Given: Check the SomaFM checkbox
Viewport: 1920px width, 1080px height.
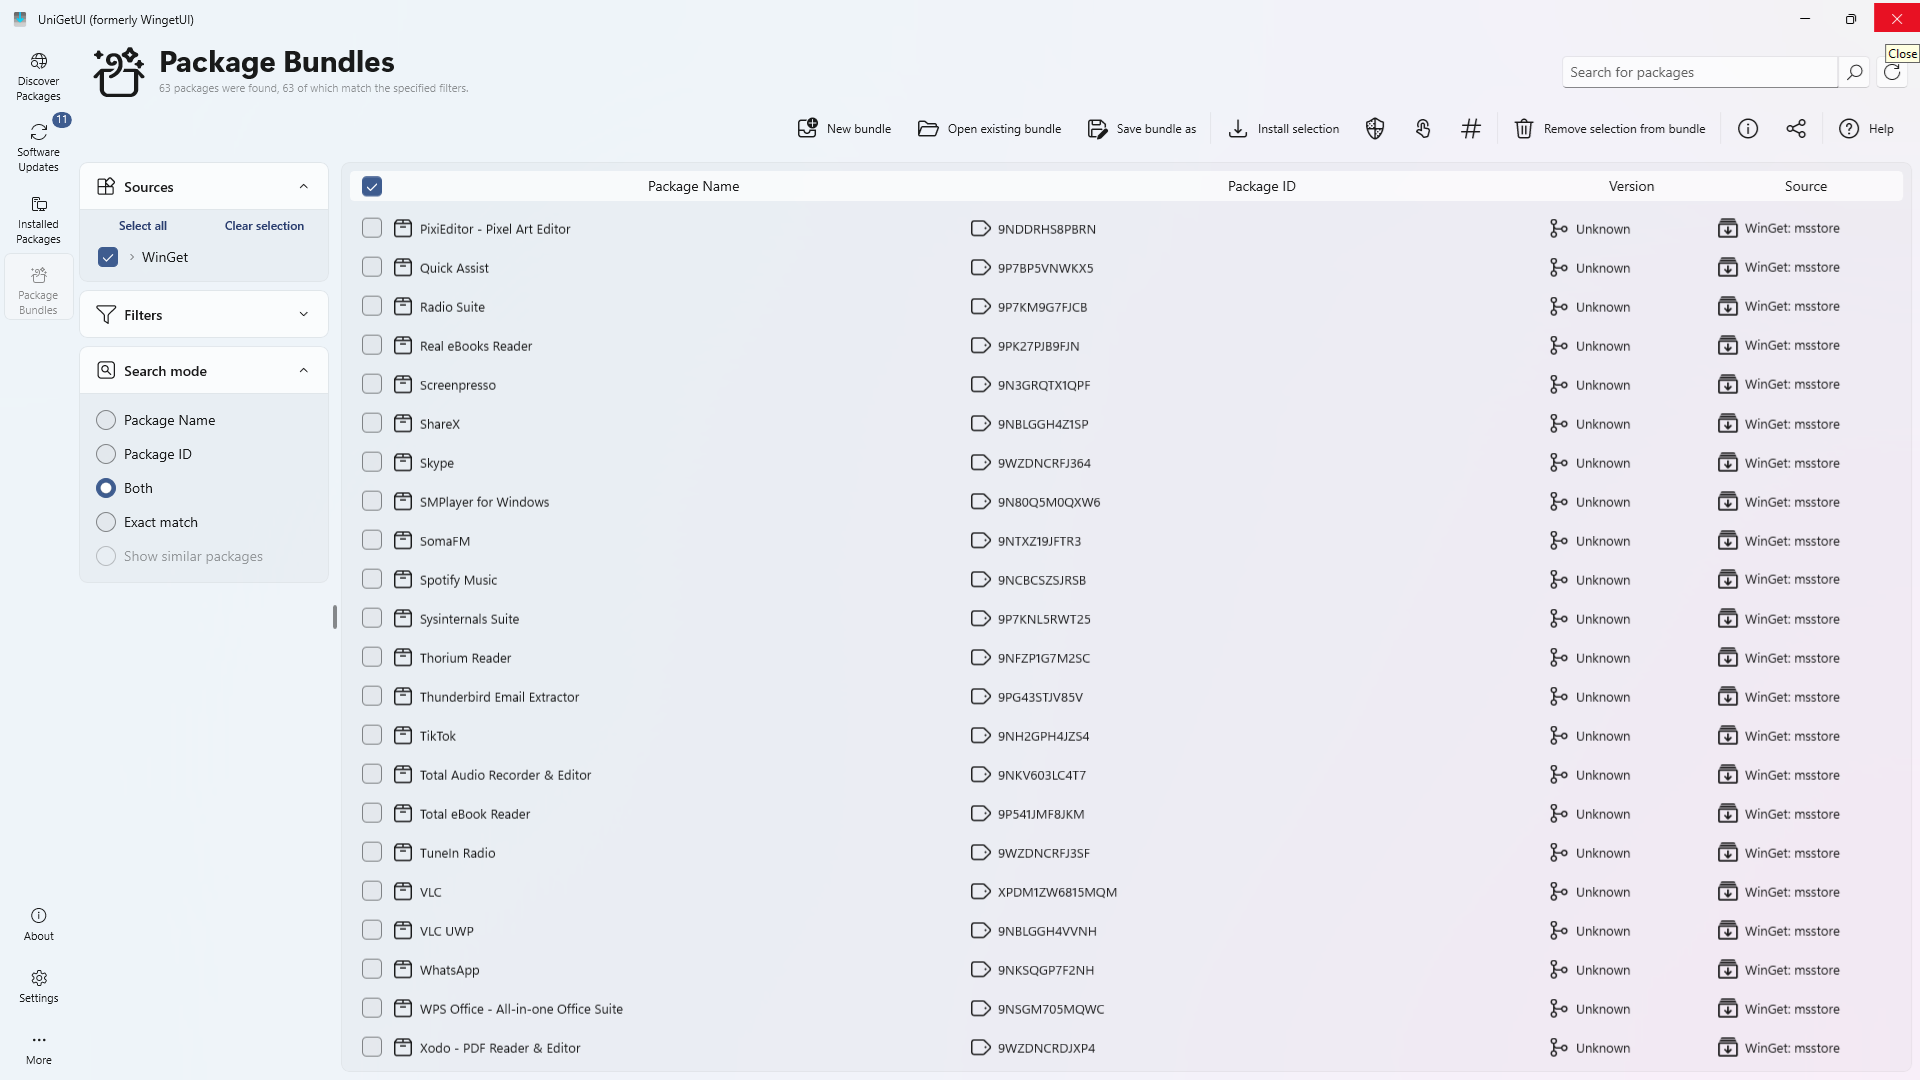Looking at the screenshot, I should coord(372,540).
